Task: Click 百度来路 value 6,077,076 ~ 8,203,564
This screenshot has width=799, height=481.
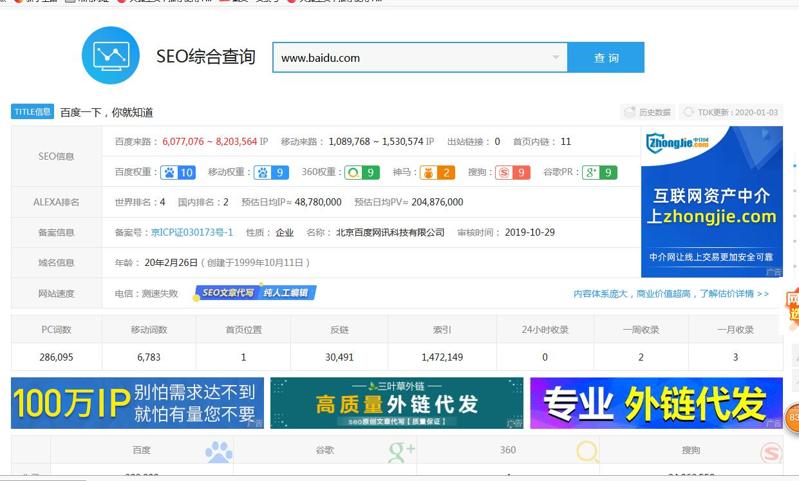Action: pos(209,142)
